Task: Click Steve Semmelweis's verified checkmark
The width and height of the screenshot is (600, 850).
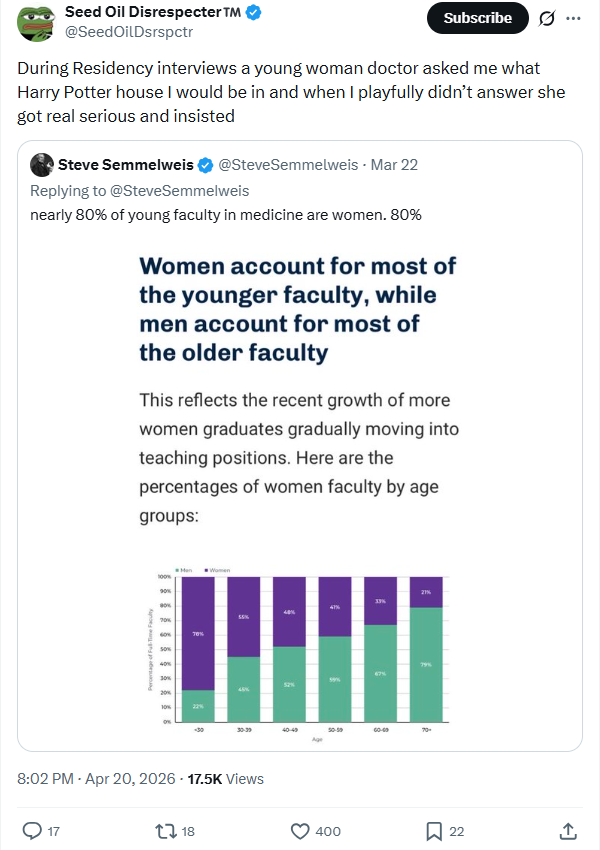Action: (x=205, y=164)
